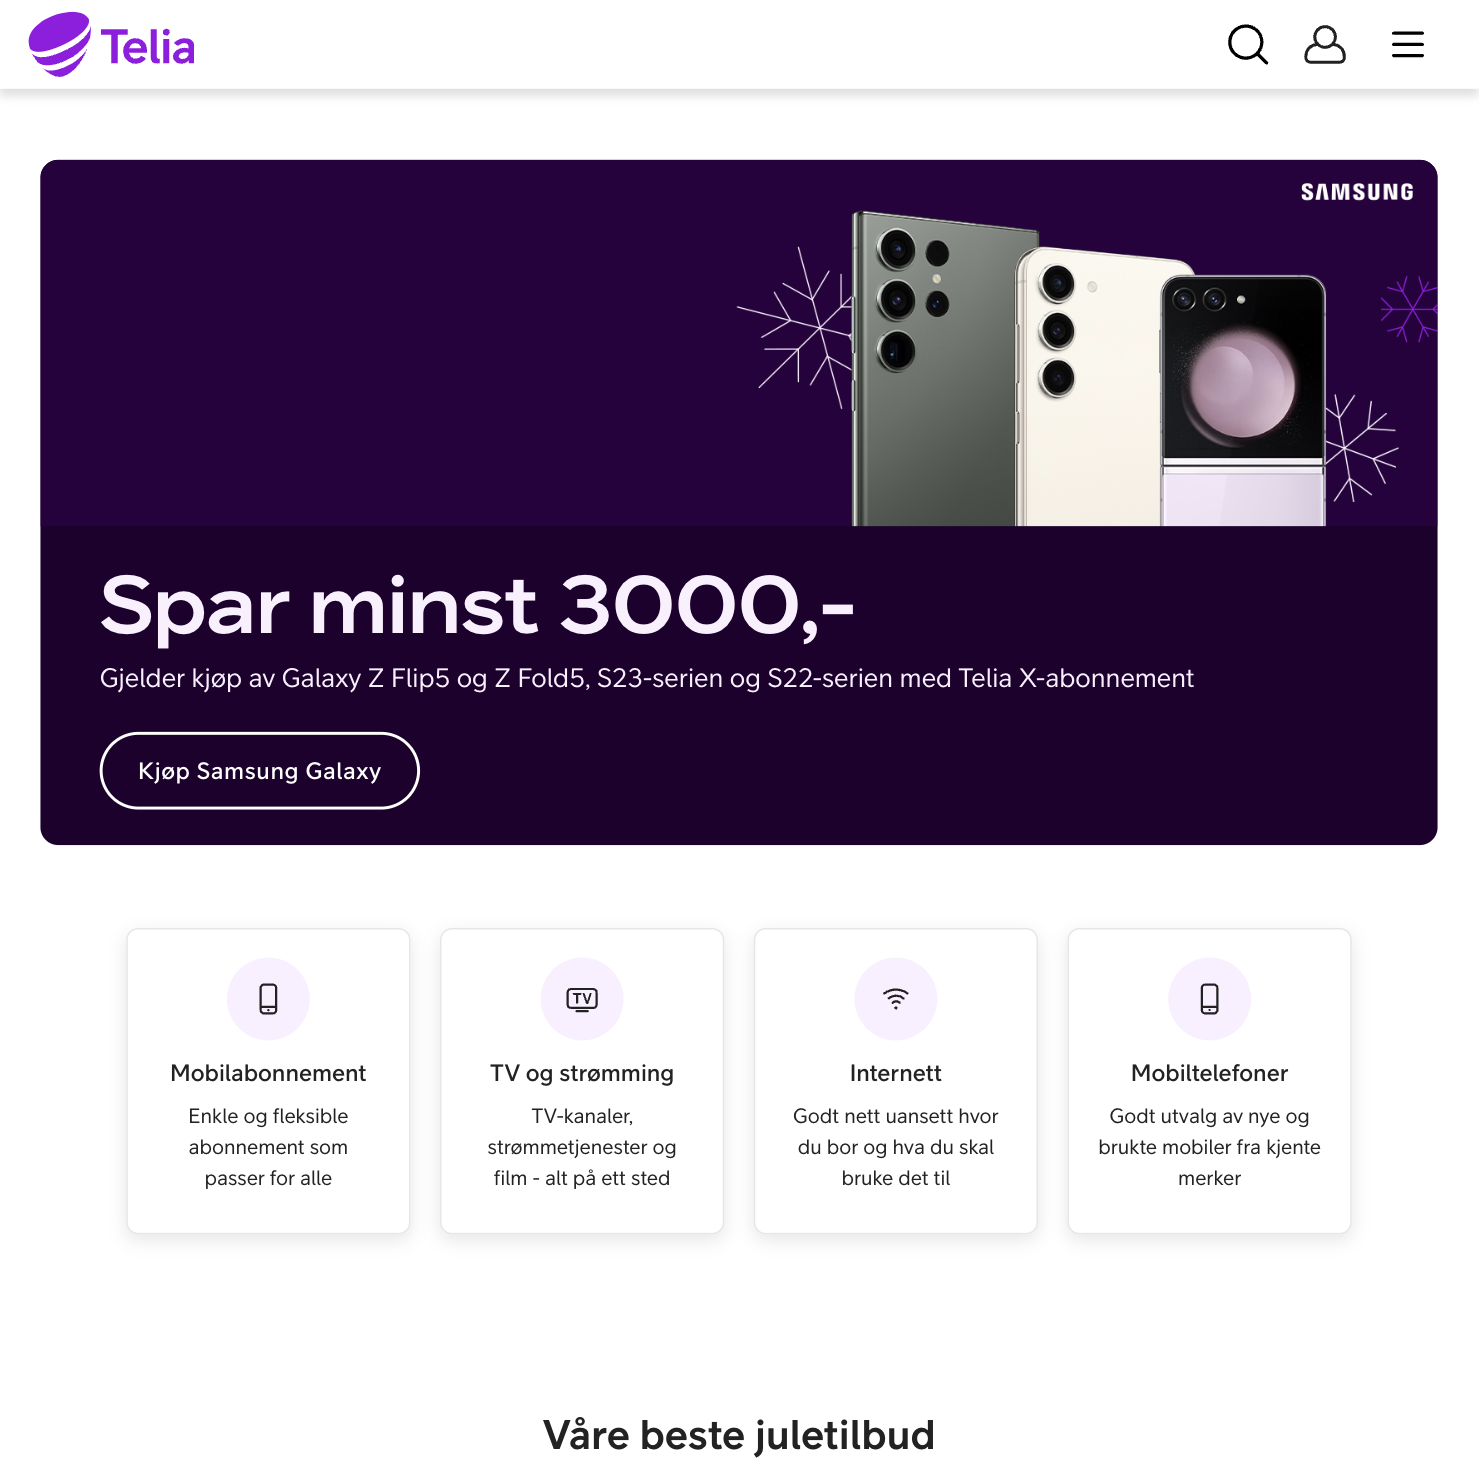Open the Internett card

tap(895, 1080)
